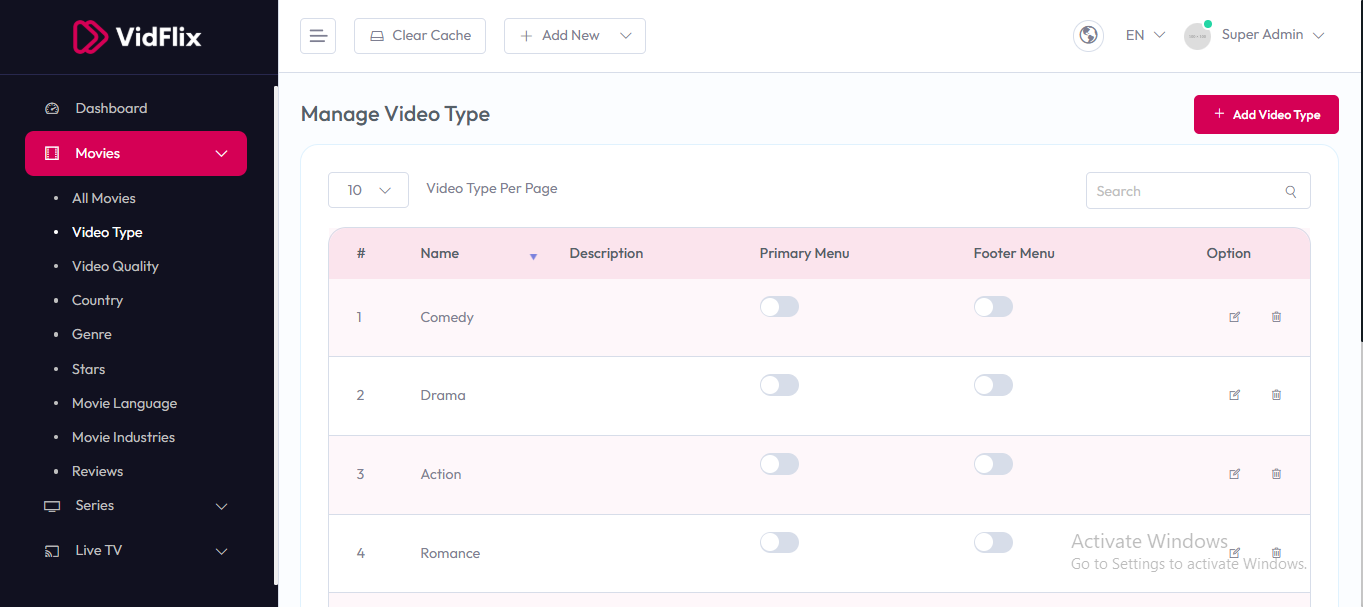Open the EN language dropdown
1363x607 pixels.
click(1145, 35)
